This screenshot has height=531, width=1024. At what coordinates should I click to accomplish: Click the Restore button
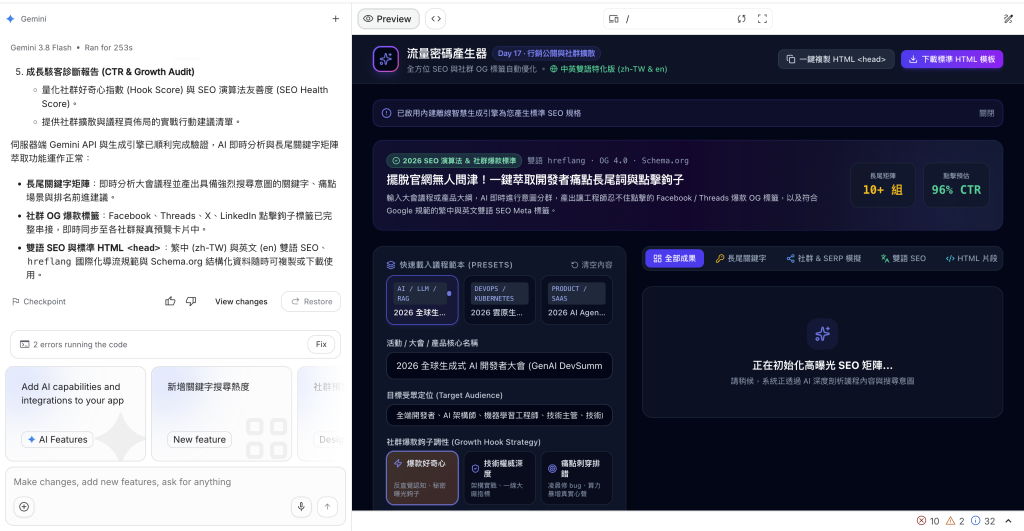click(311, 301)
